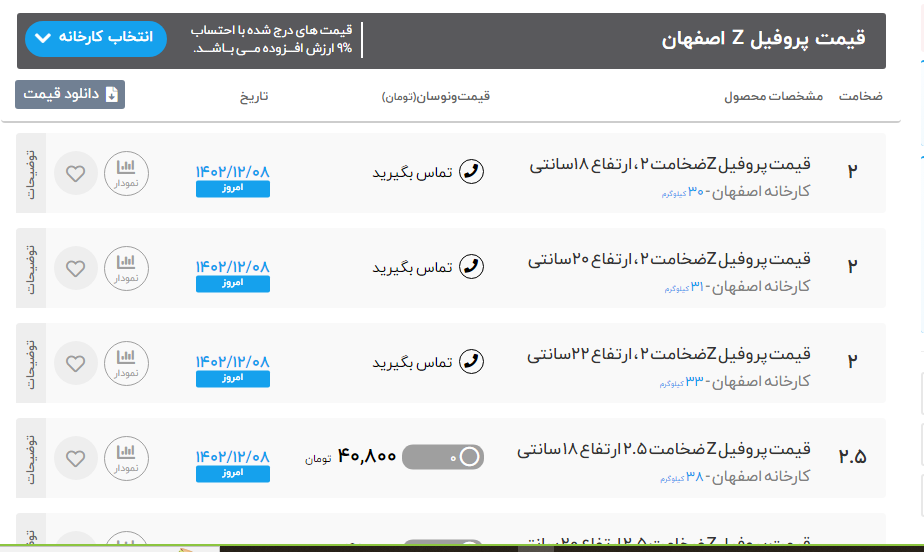Expand the توضیحات tab for the thickness 2.5 row
The image size is (924, 552).
point(30,458)
